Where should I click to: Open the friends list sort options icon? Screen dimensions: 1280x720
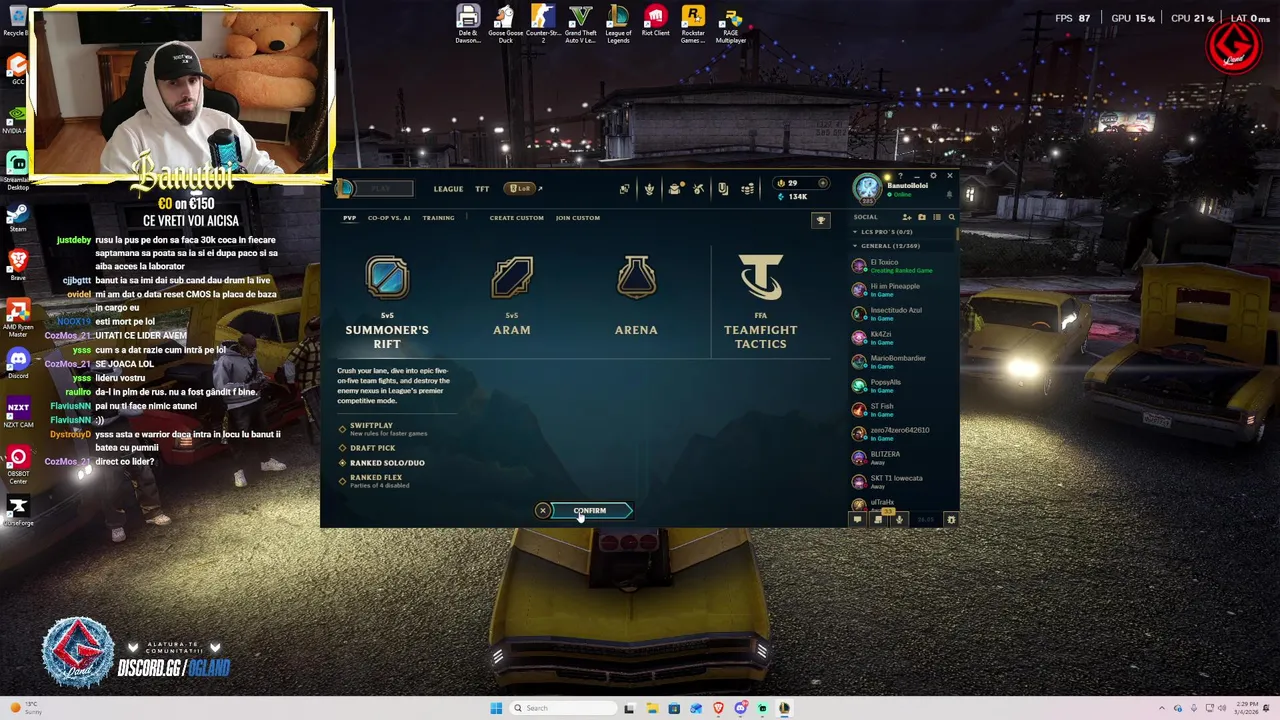coord(937,217)
